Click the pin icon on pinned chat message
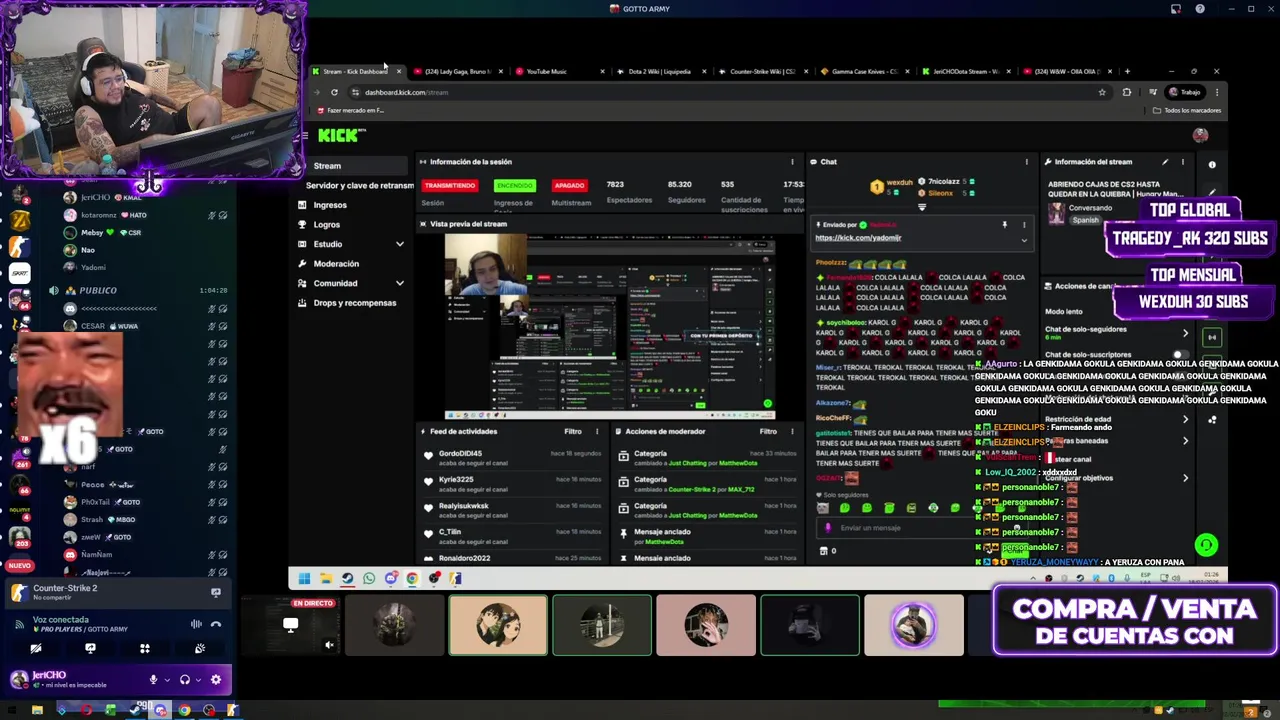Screen dimensions: 1280x720 coord(1005,225)
